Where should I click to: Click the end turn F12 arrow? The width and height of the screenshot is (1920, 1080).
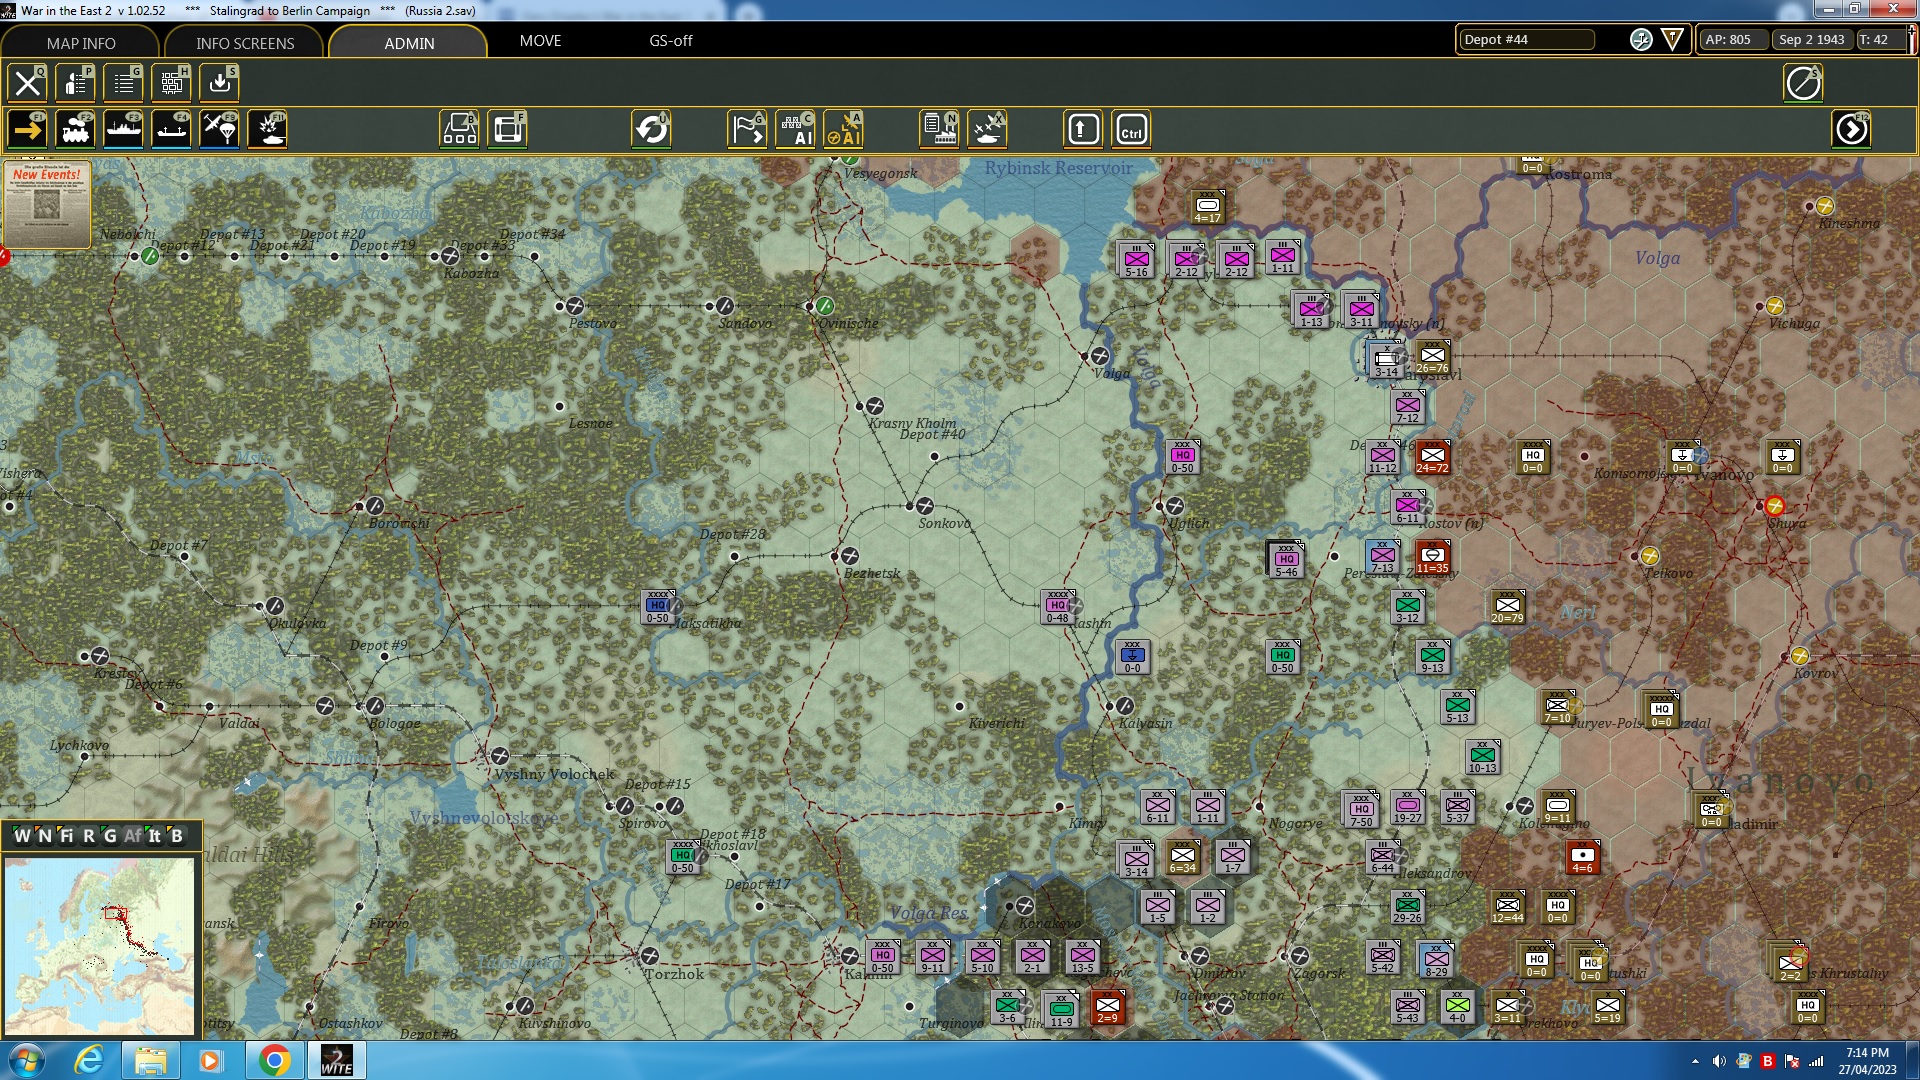[x=1851, y=130]
